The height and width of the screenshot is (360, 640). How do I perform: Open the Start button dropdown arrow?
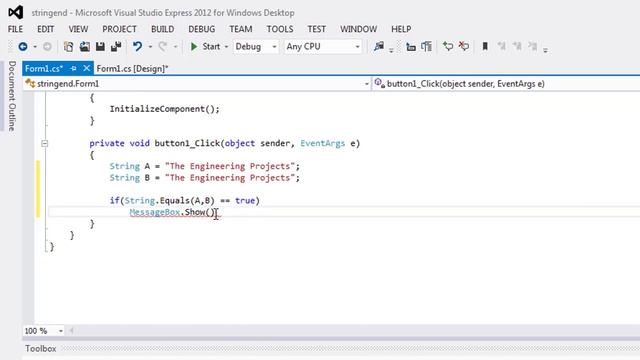tap(226, 47)
